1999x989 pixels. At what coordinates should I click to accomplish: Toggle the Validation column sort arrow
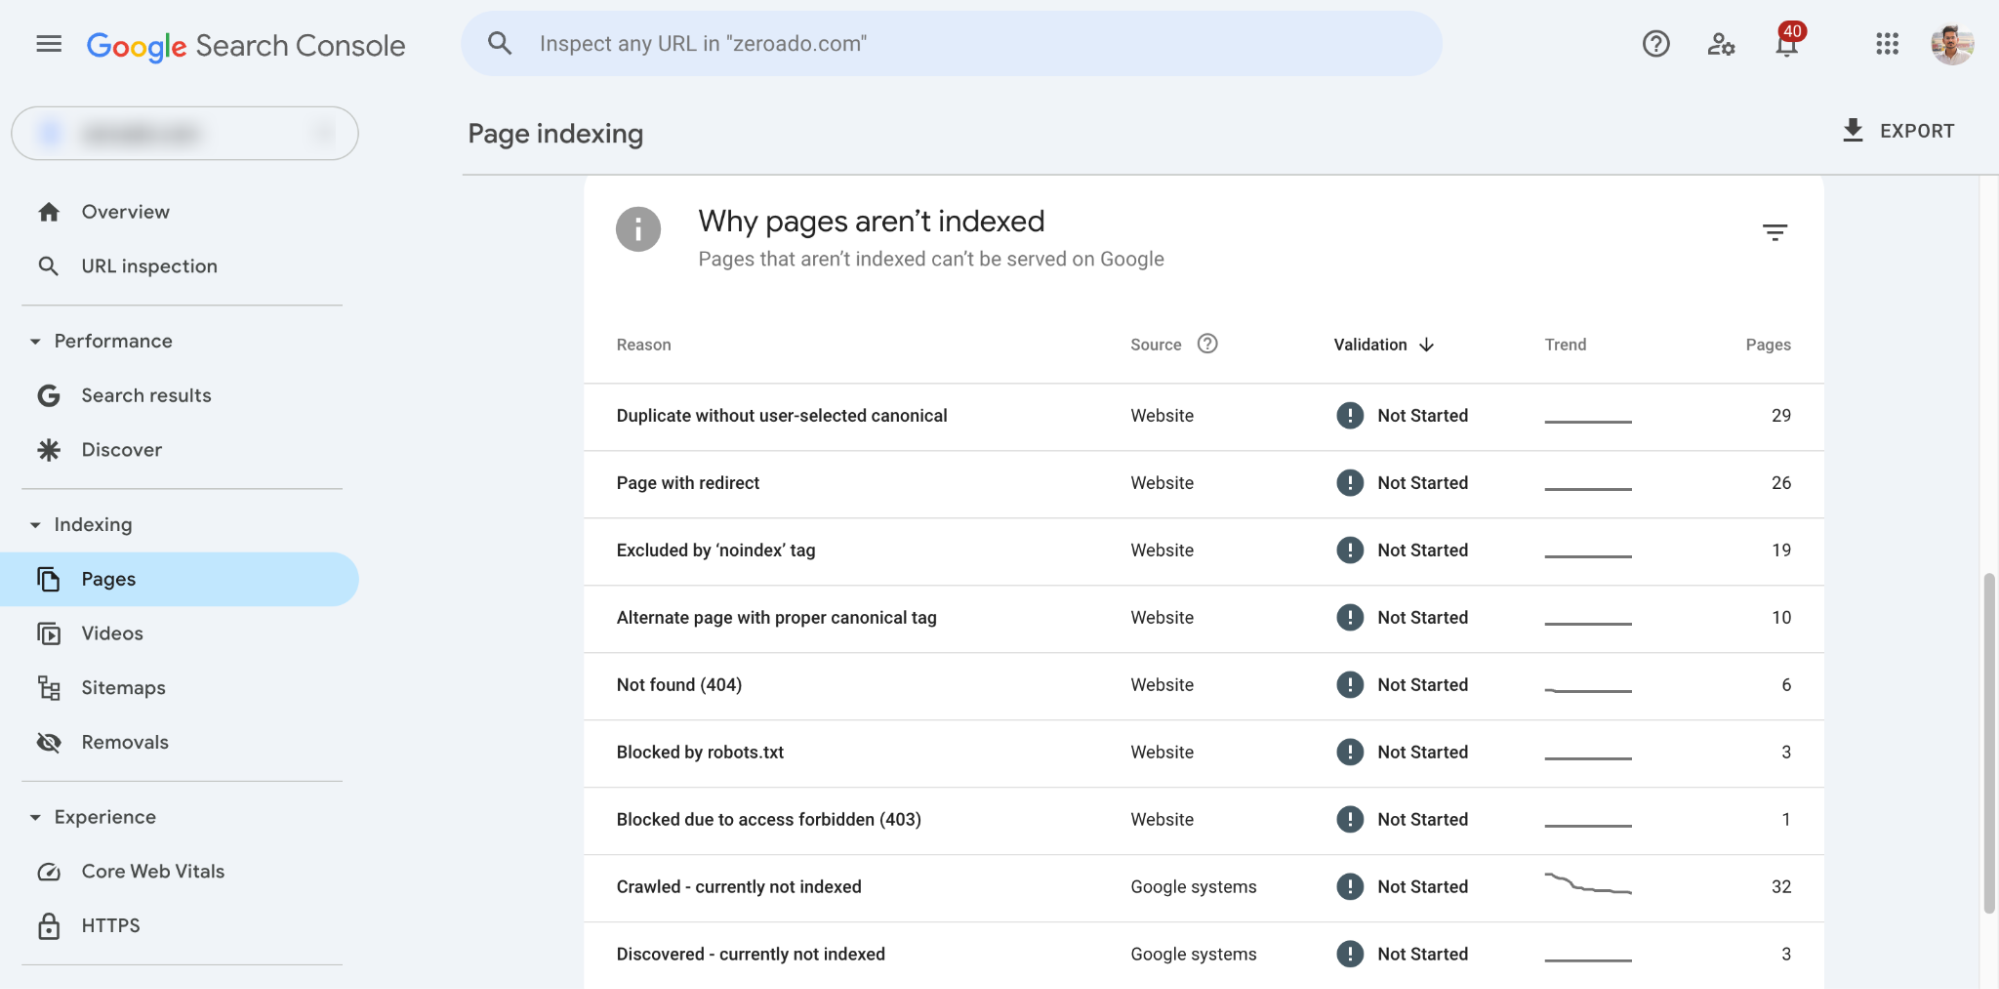[1427, 344]
